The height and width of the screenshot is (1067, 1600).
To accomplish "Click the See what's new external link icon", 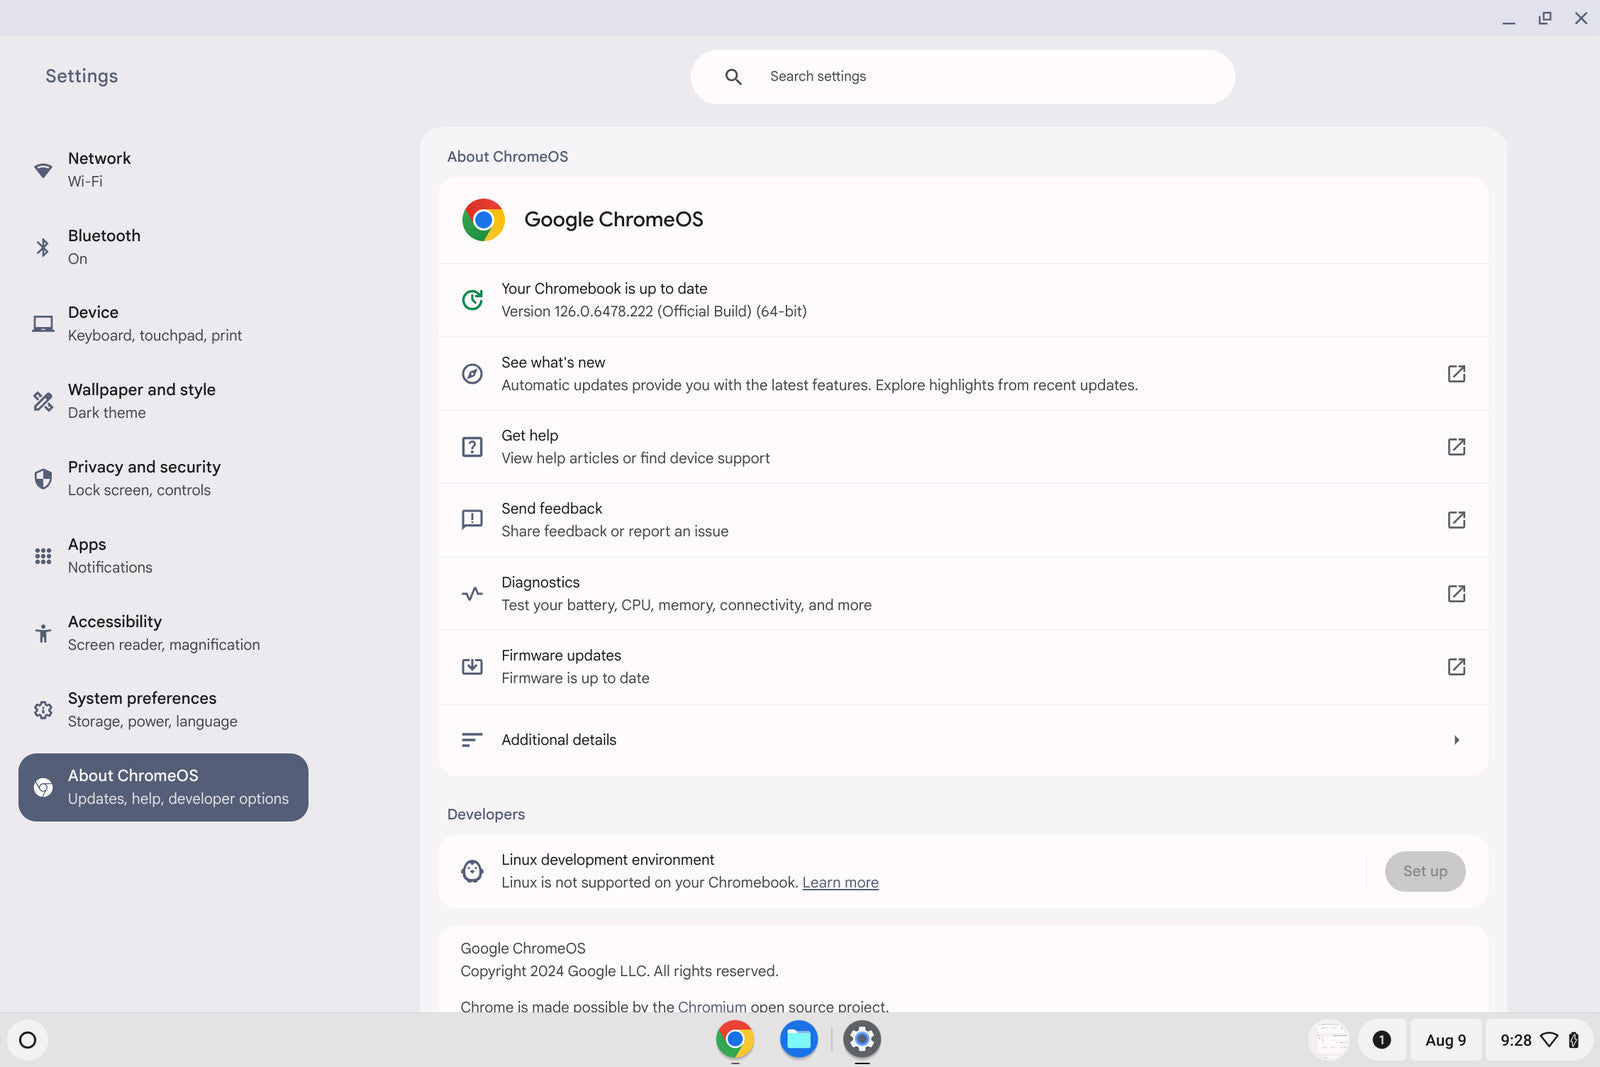I will [1456, 374].
